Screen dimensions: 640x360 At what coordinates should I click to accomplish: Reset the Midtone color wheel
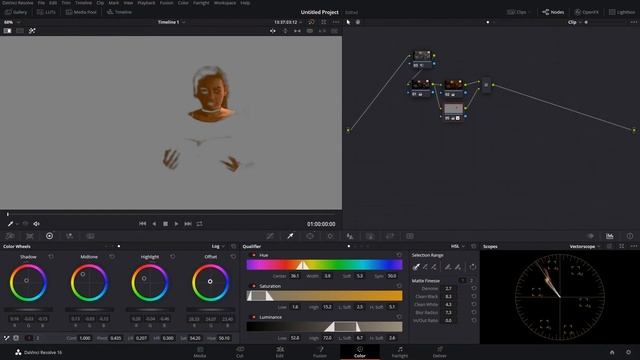[x=112, y=257]
